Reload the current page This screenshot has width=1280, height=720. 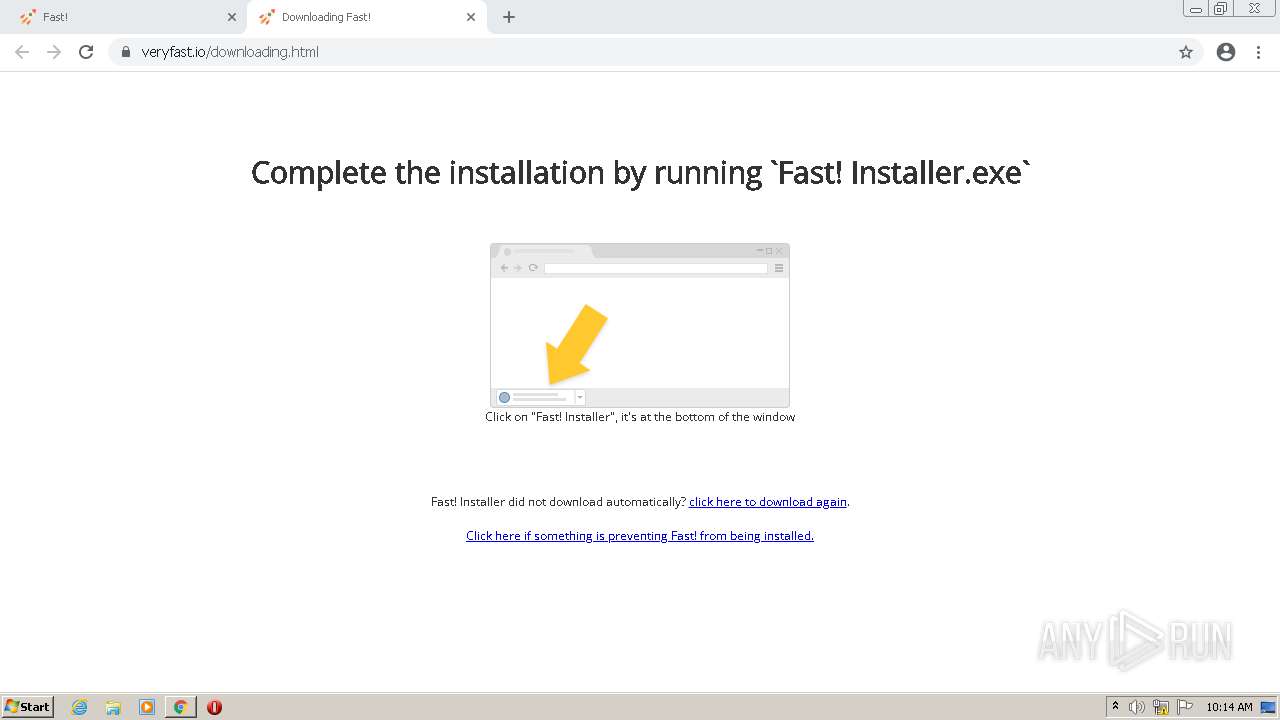[86, 52]
